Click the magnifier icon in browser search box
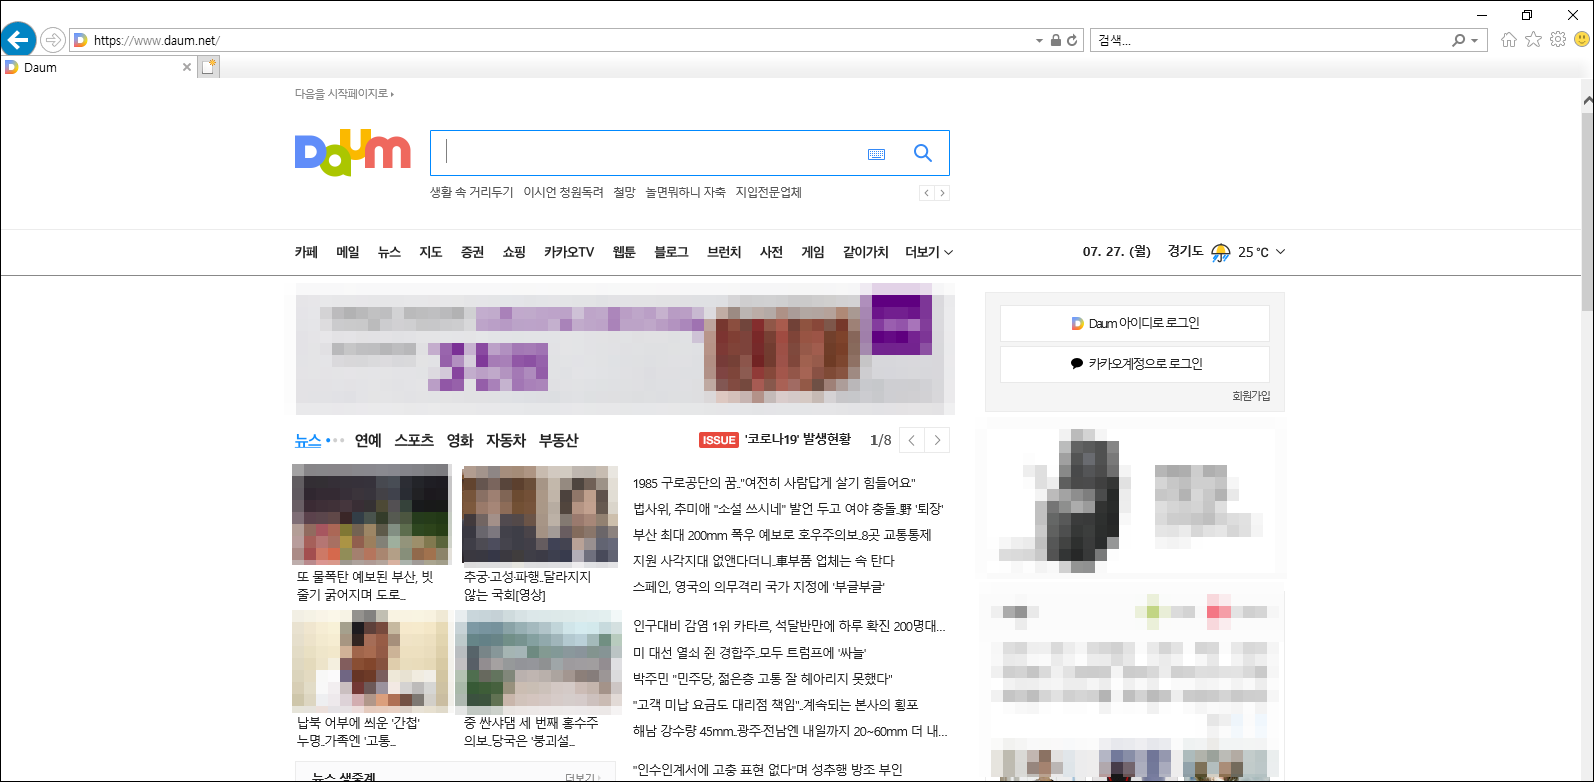1594x782 pixels. (1460, 40)
